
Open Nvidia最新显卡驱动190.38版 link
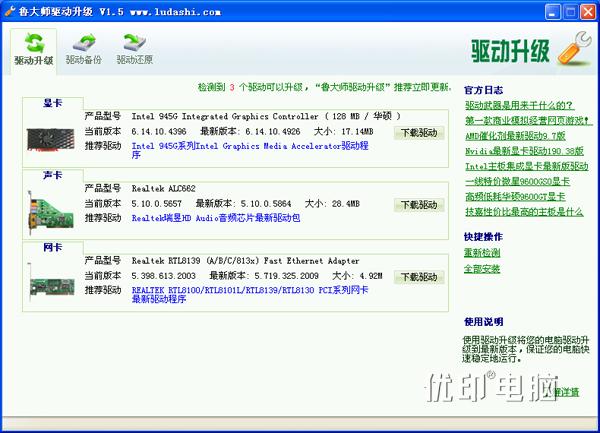pos(524,151)
